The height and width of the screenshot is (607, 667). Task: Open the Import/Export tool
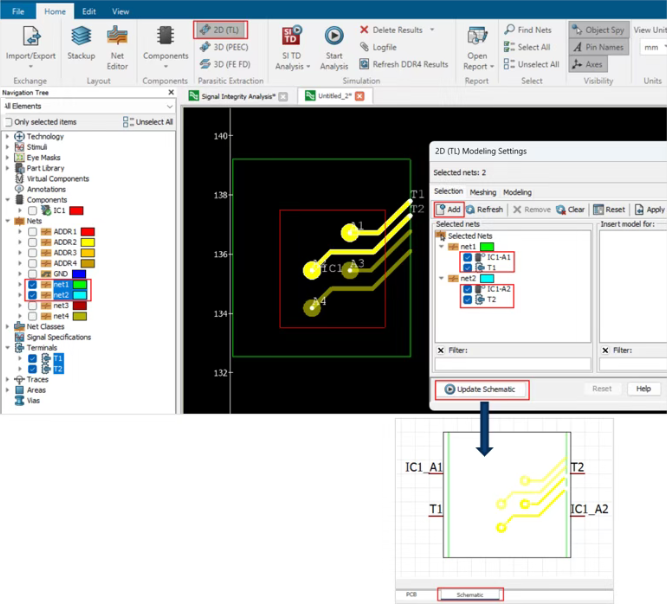31,46
